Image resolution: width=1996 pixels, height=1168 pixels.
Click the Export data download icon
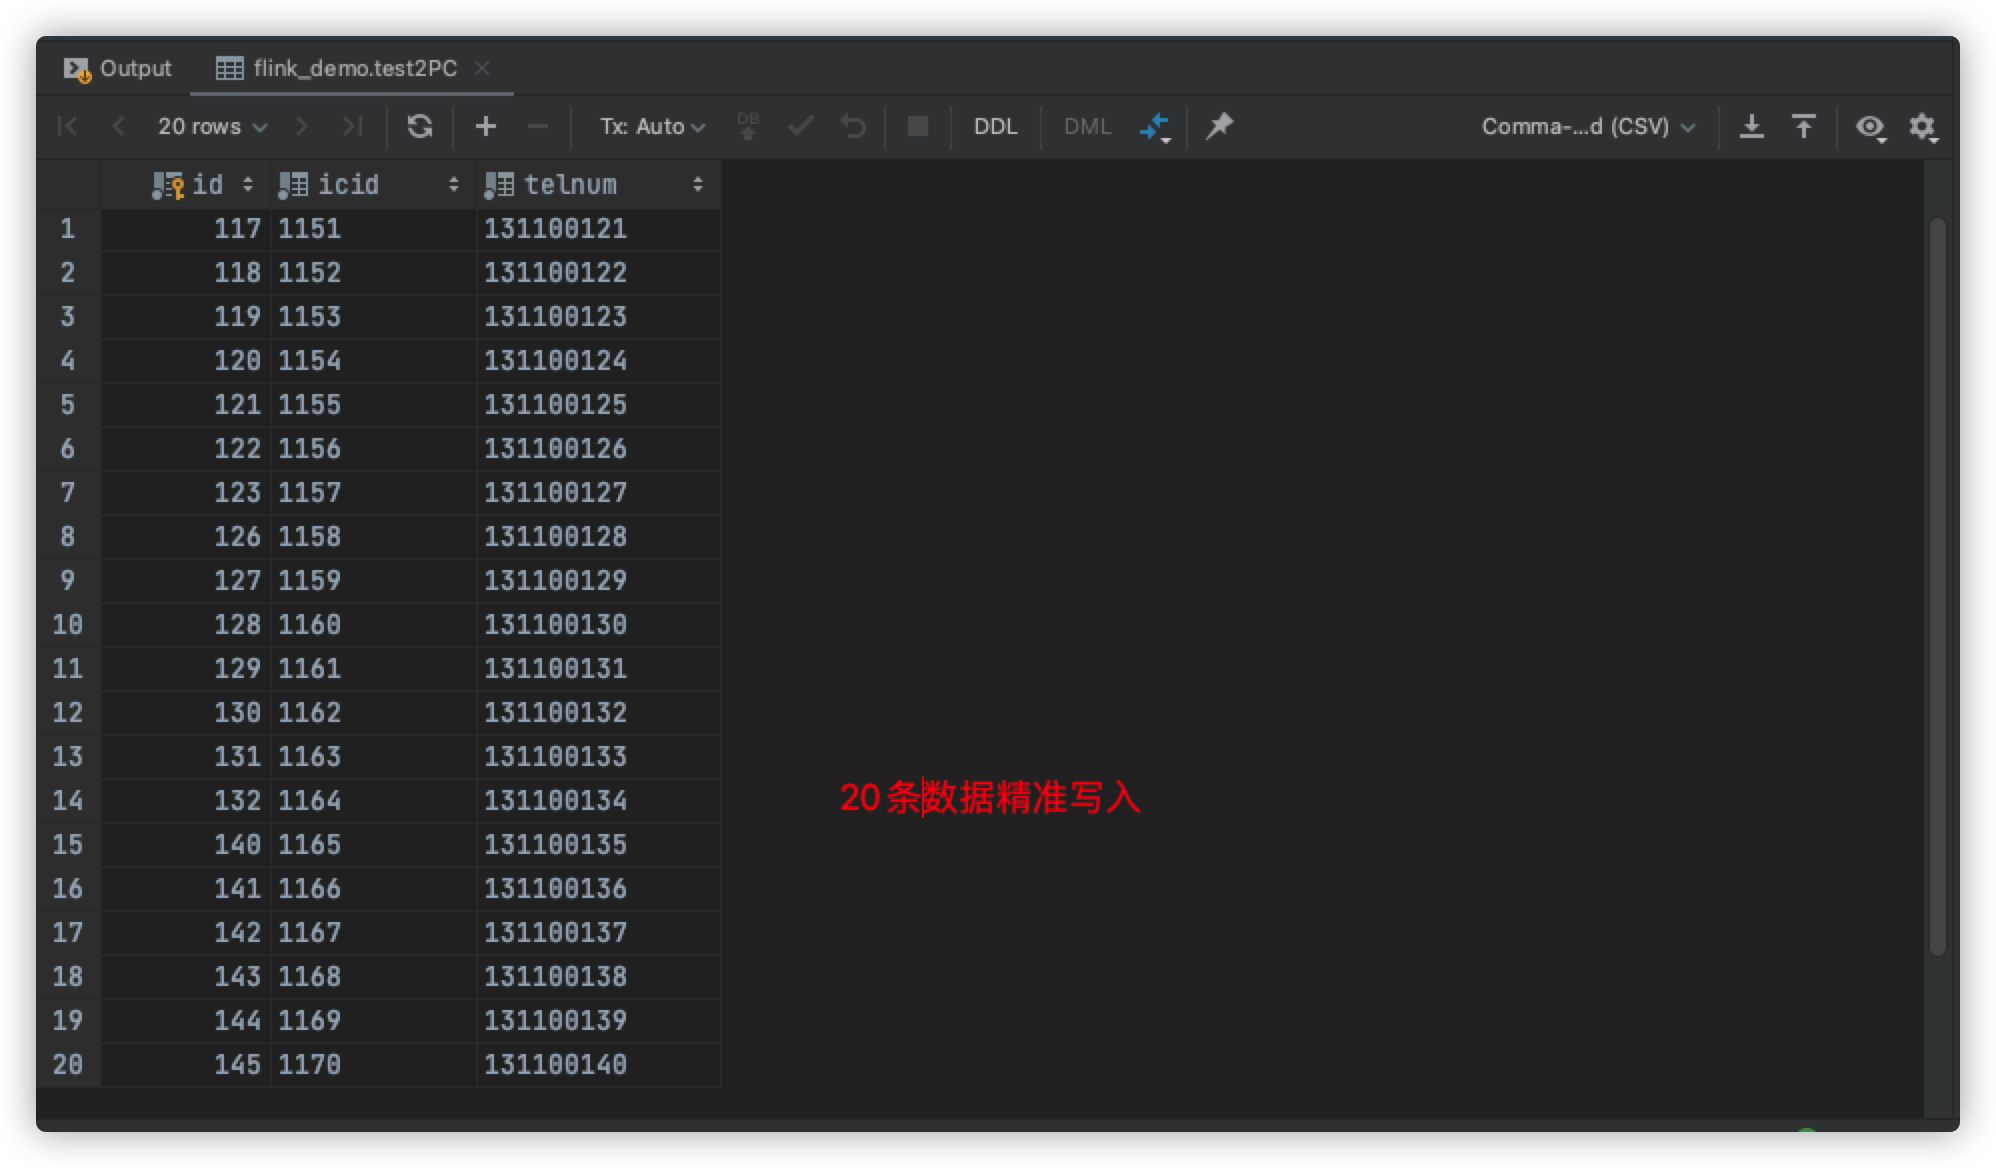(x=1751, y=126)
